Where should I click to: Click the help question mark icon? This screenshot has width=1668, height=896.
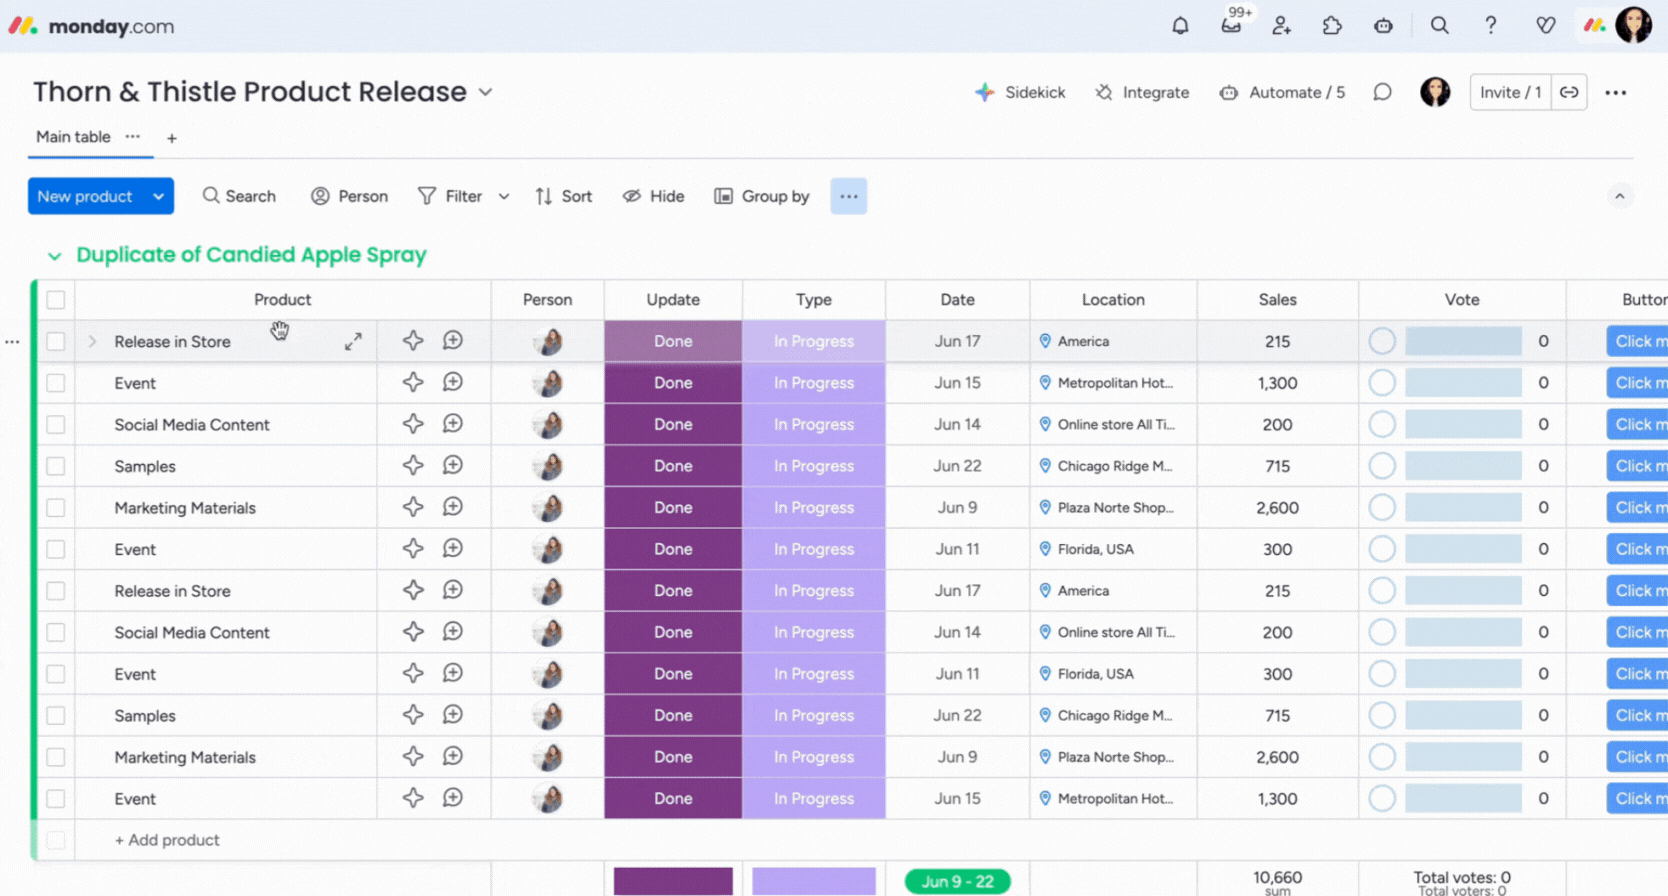[1490, 26]
